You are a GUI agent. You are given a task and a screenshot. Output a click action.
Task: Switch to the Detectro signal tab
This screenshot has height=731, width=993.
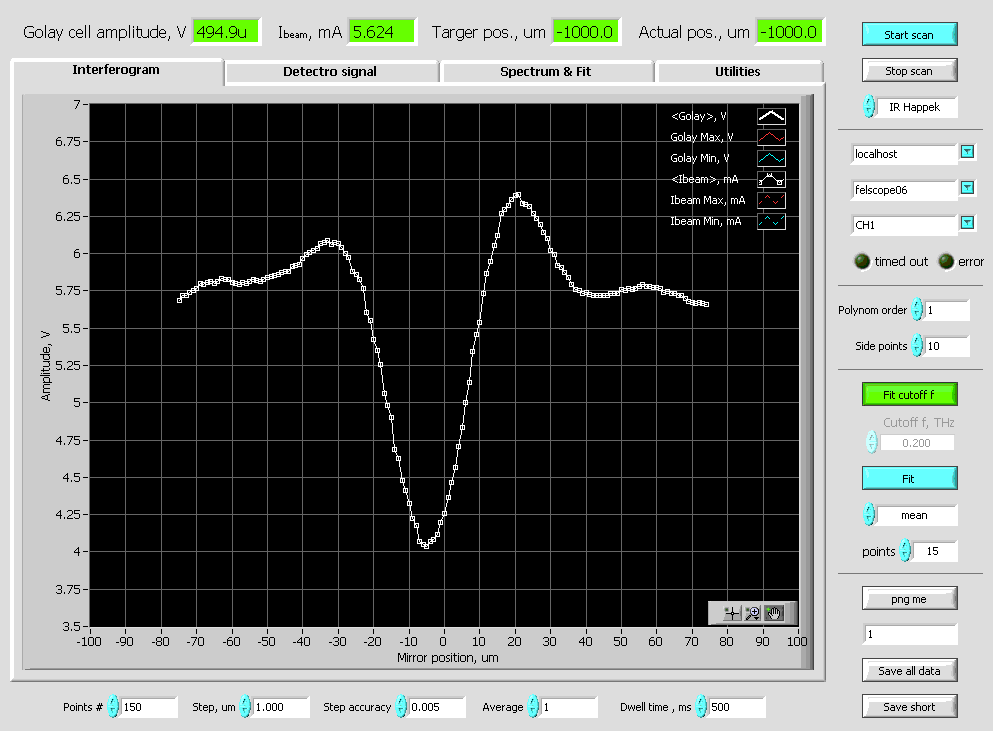point(330,72)
